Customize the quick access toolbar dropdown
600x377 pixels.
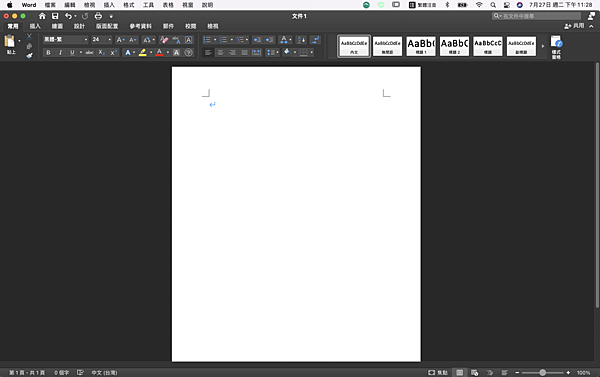[111, 16]
